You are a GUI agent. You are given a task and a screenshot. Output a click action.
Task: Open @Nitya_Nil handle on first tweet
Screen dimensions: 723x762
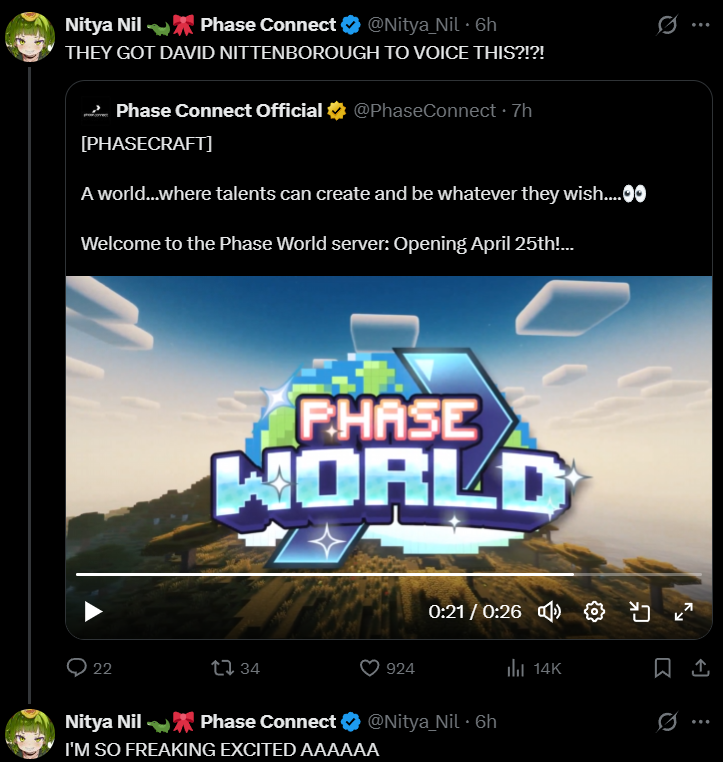pos(413,25)
